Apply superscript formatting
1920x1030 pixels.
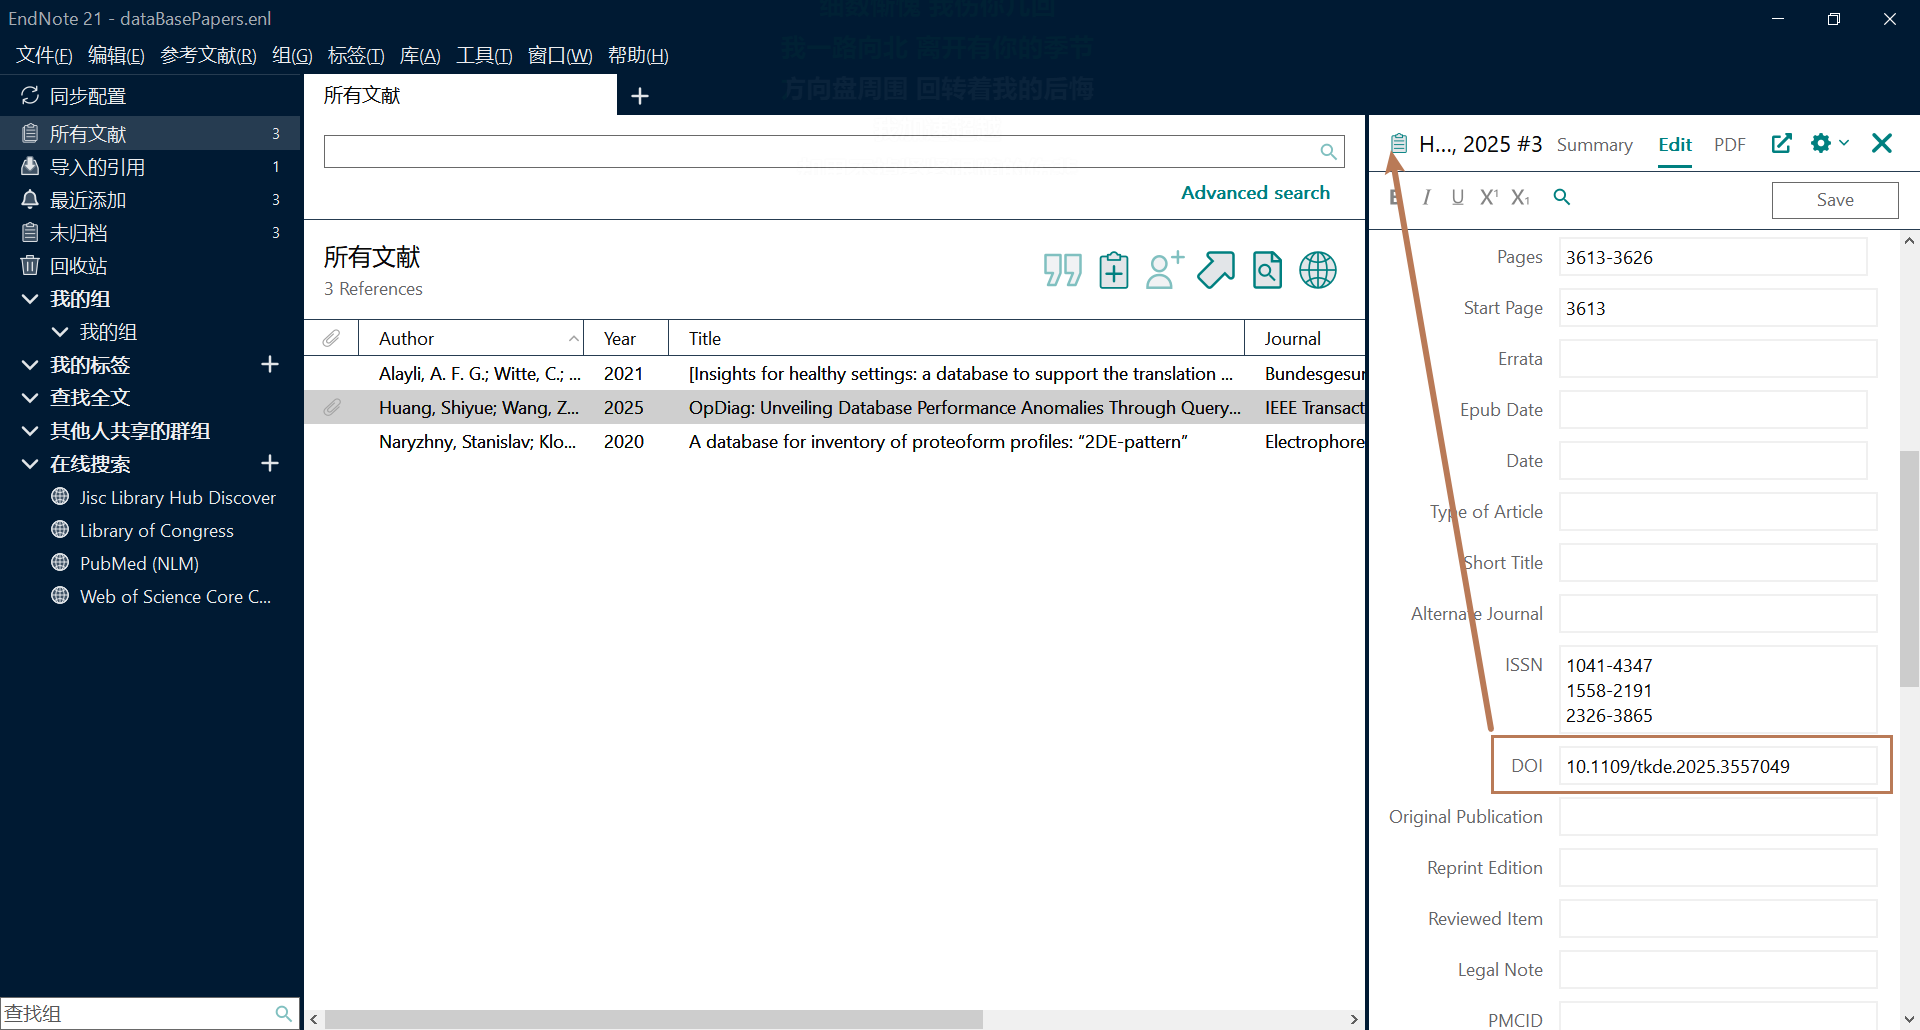(x=1489, y=198)
